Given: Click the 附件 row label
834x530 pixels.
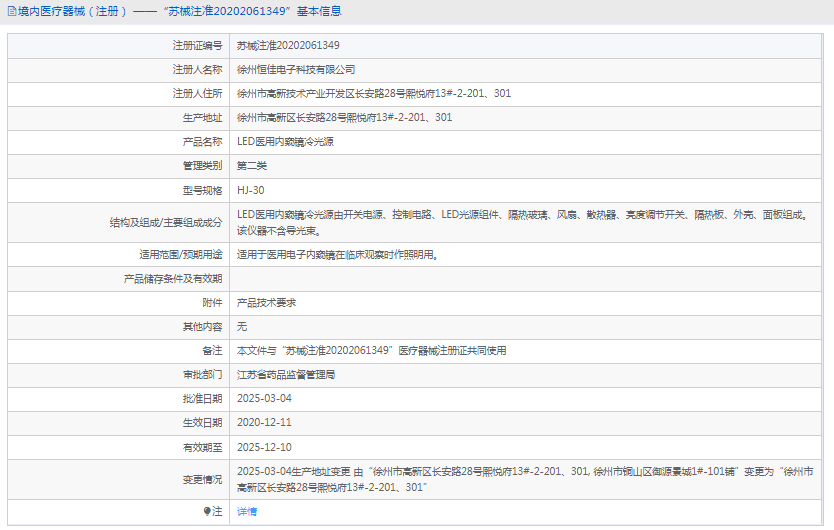Looking at the screenshot, I should pyautogui.click(x=212, y=303).
